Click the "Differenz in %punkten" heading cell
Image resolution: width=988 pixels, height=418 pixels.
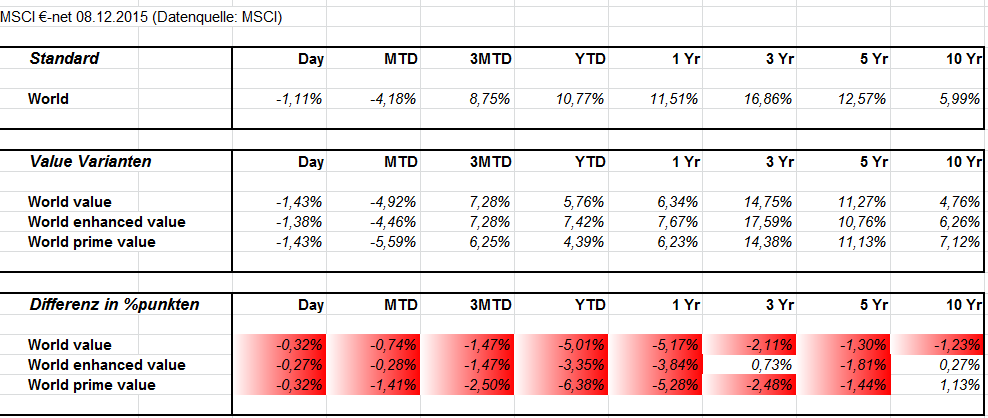(113, 304)
